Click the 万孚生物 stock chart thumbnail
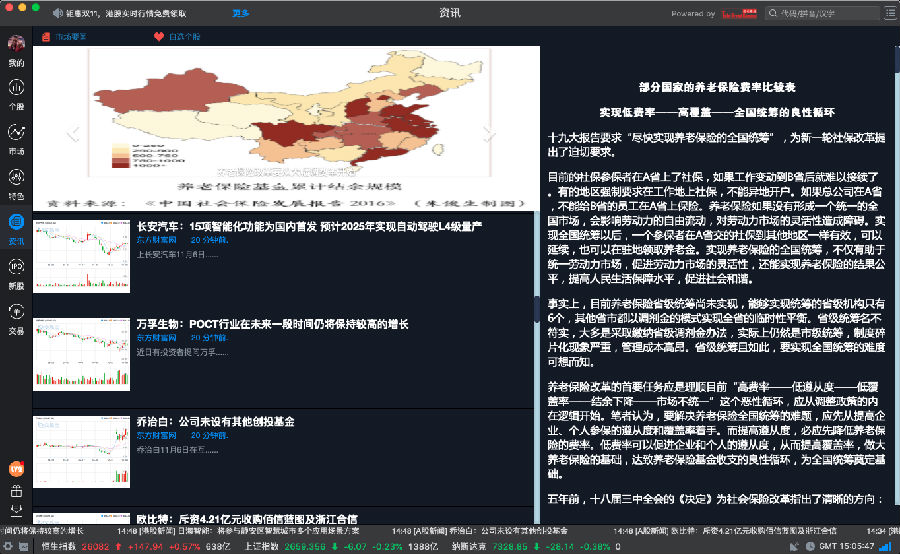This screenshot has width=900, height=554. pos(82,354)
